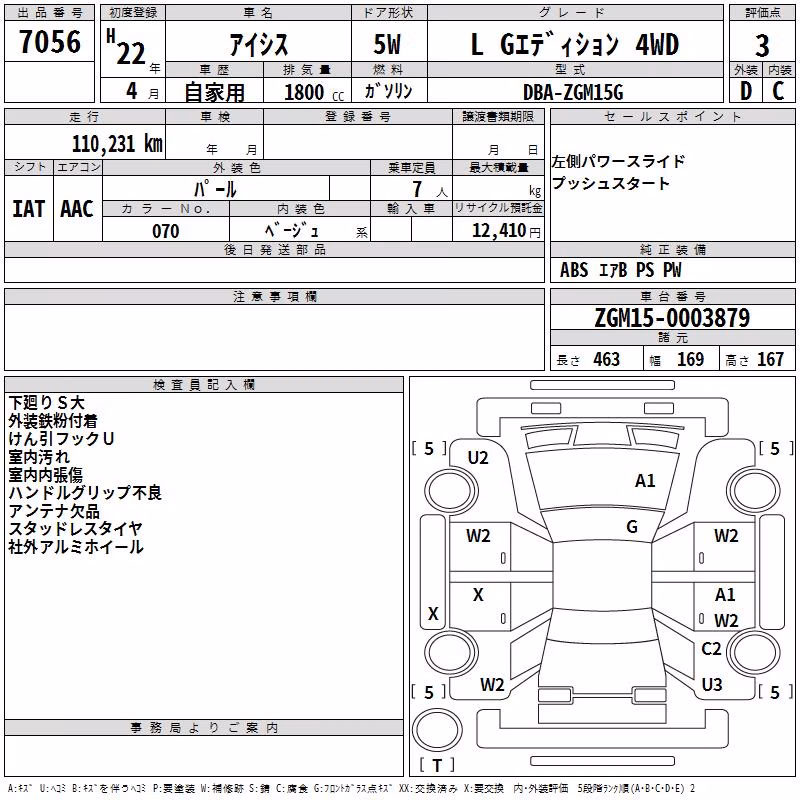Click inspector note ハンドルグリップ不良

(x=85, y=493)
